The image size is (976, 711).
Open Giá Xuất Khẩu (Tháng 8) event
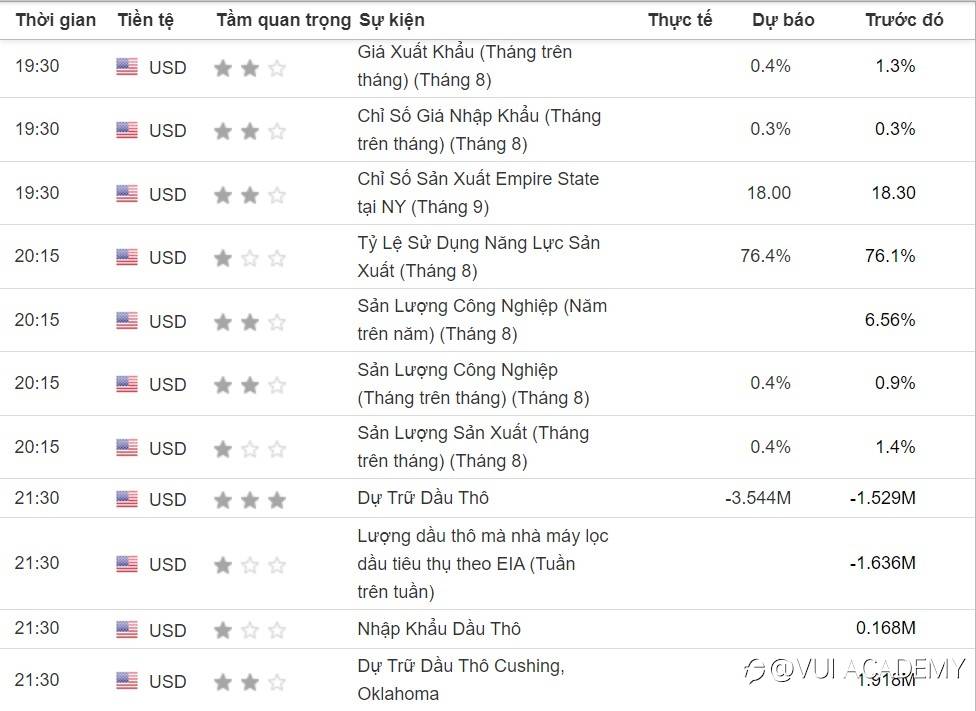coord(464,66)
